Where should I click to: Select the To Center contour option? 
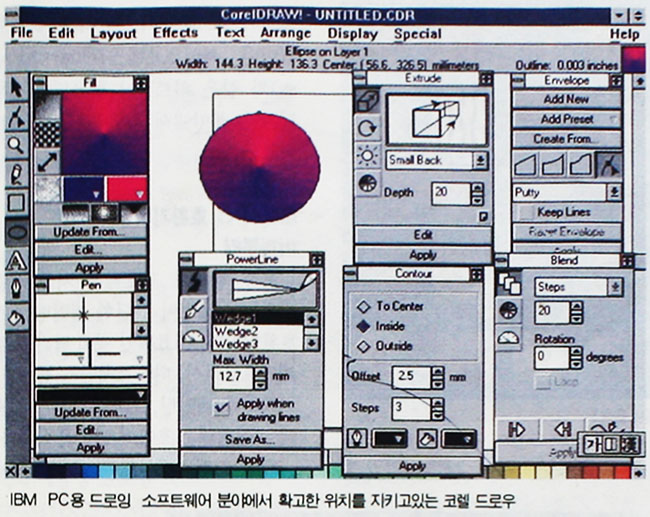390,306
